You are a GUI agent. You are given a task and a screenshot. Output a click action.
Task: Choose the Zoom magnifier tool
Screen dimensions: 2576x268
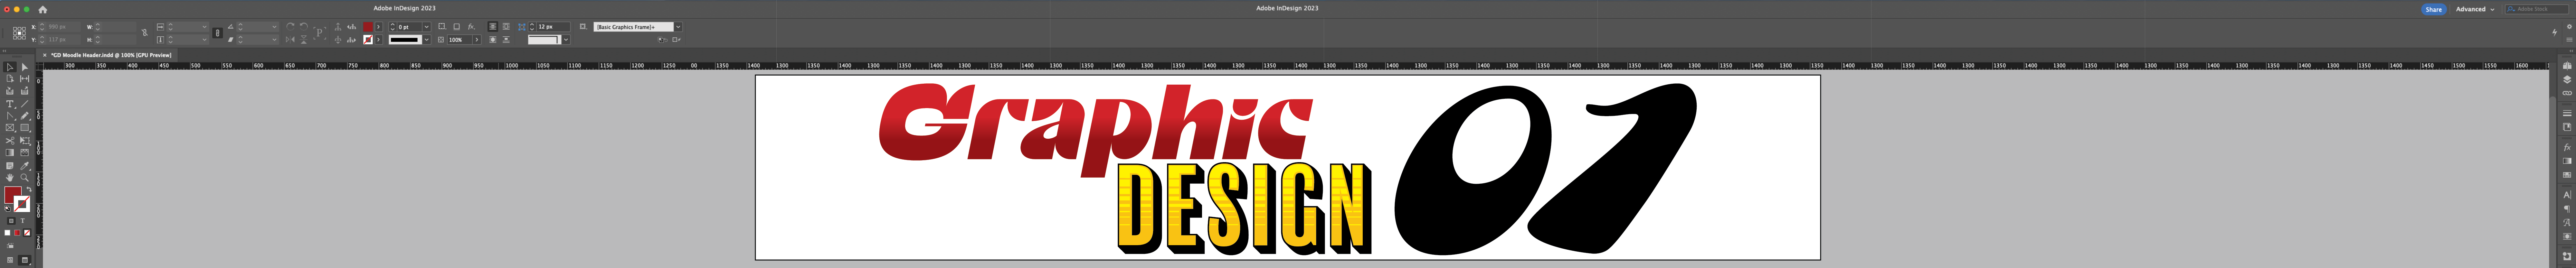(25, 178)
